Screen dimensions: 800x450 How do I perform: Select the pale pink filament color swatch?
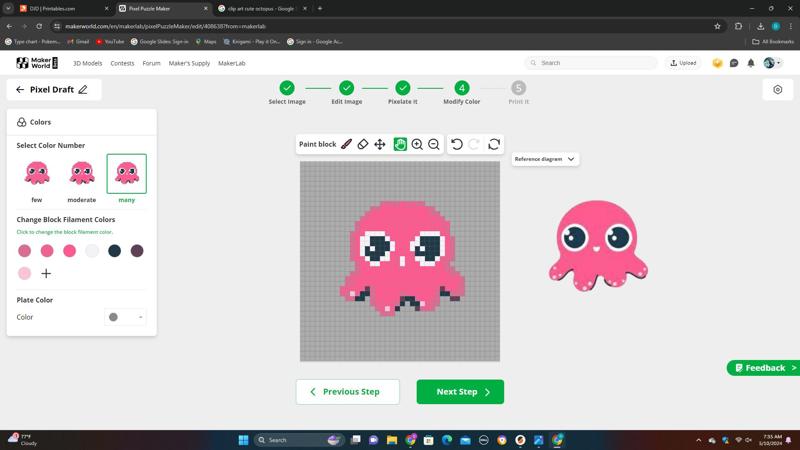pyautogui.click(x=24, y=273)
